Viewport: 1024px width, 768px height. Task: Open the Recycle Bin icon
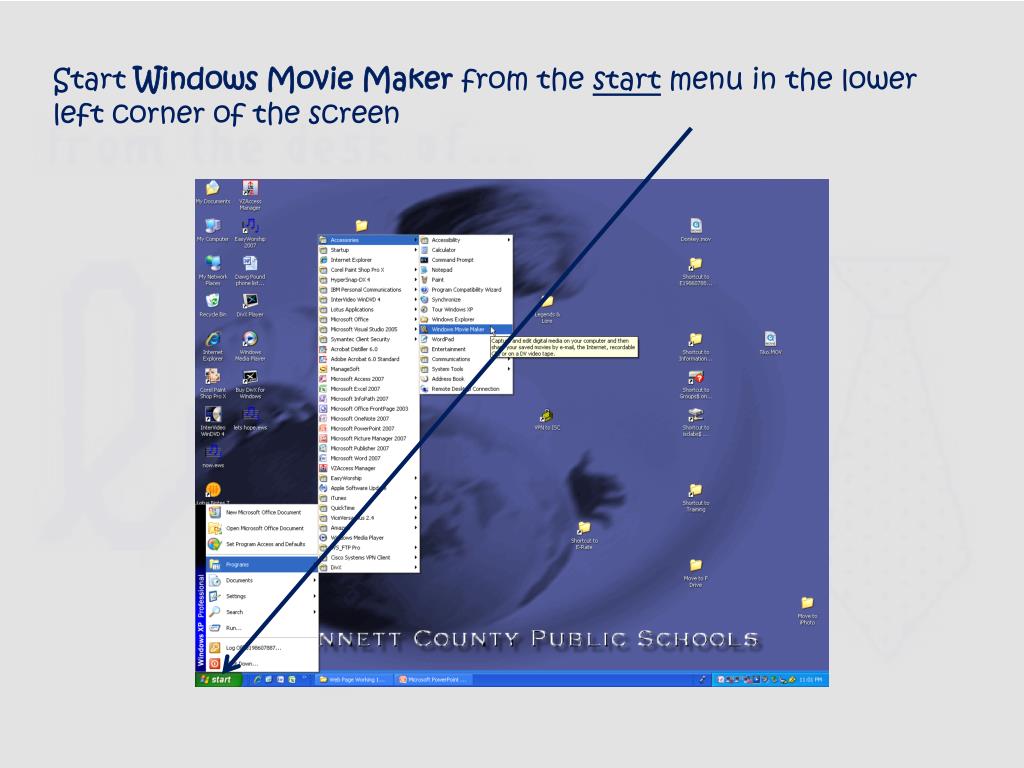(213, 306)
